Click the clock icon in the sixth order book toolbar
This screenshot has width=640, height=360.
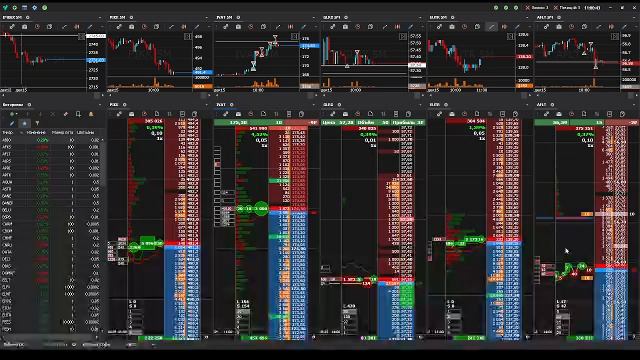point(571,114)
